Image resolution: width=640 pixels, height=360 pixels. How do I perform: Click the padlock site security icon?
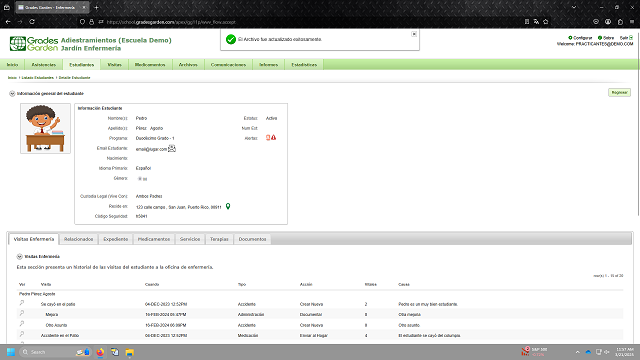point(91,22)
